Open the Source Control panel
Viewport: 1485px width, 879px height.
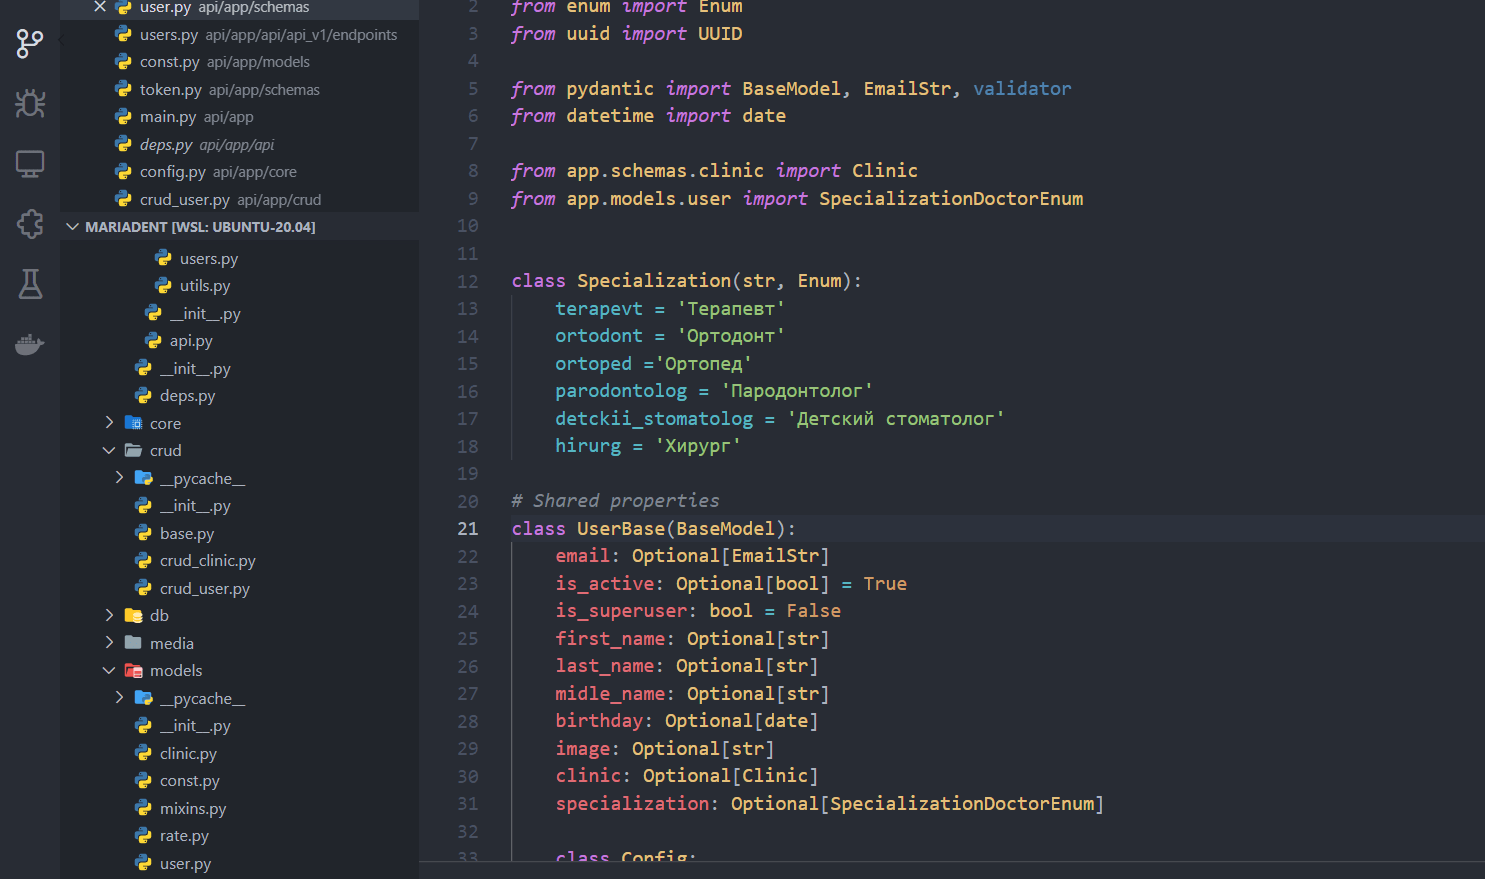(x=29, y=43)
